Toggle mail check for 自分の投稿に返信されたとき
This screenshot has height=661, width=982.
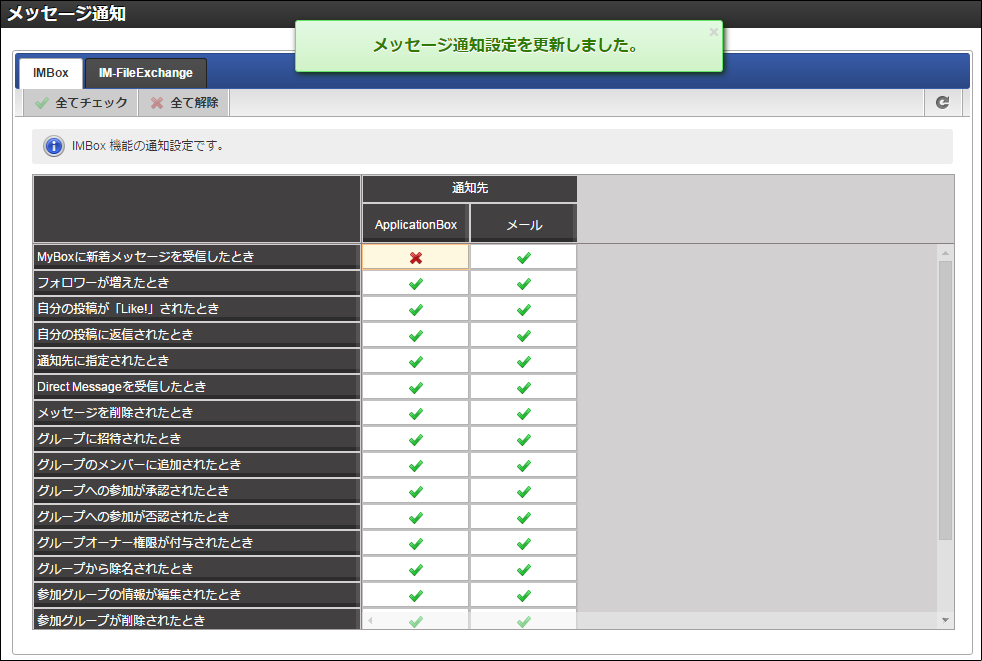524,335
